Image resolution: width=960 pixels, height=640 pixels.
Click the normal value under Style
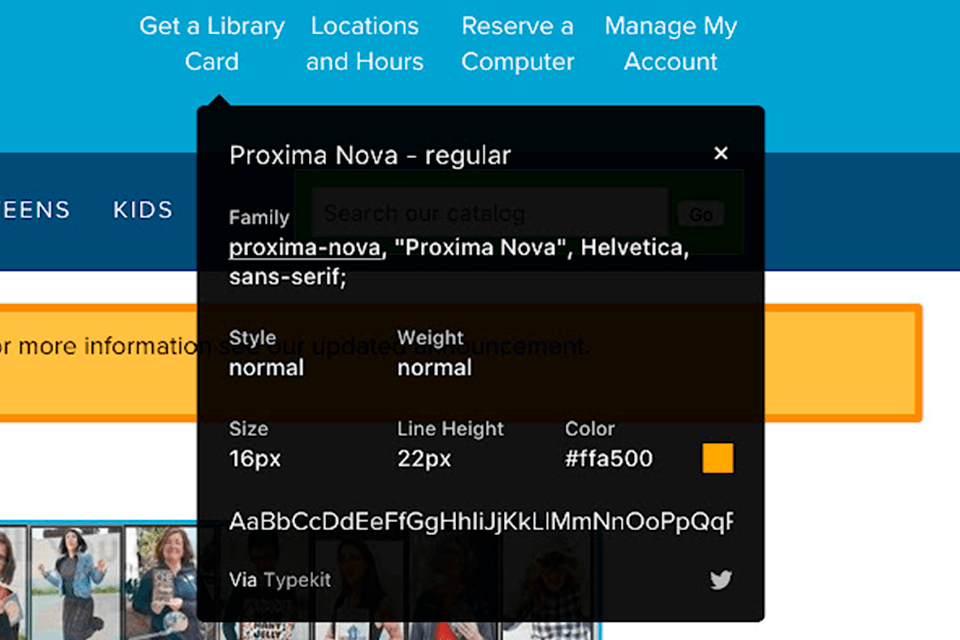click(266, 367)
